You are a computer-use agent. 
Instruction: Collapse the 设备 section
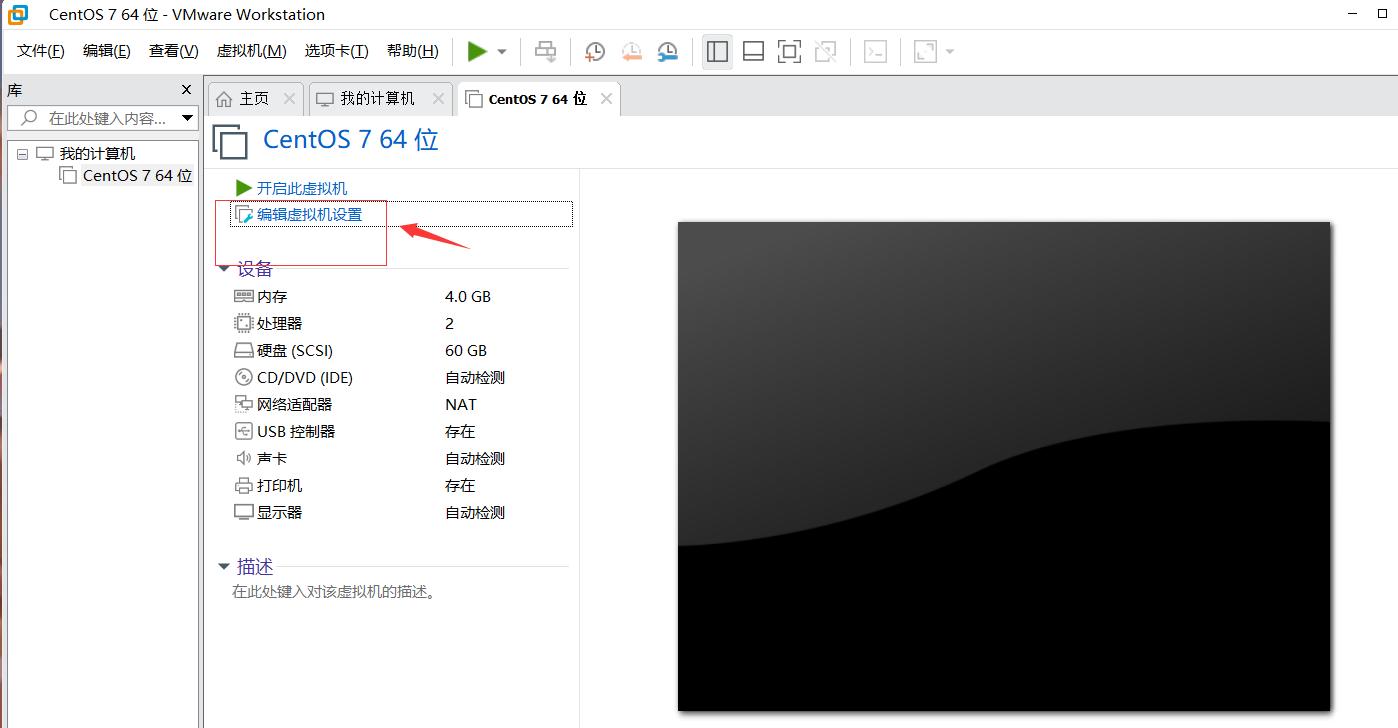(224, 267)
